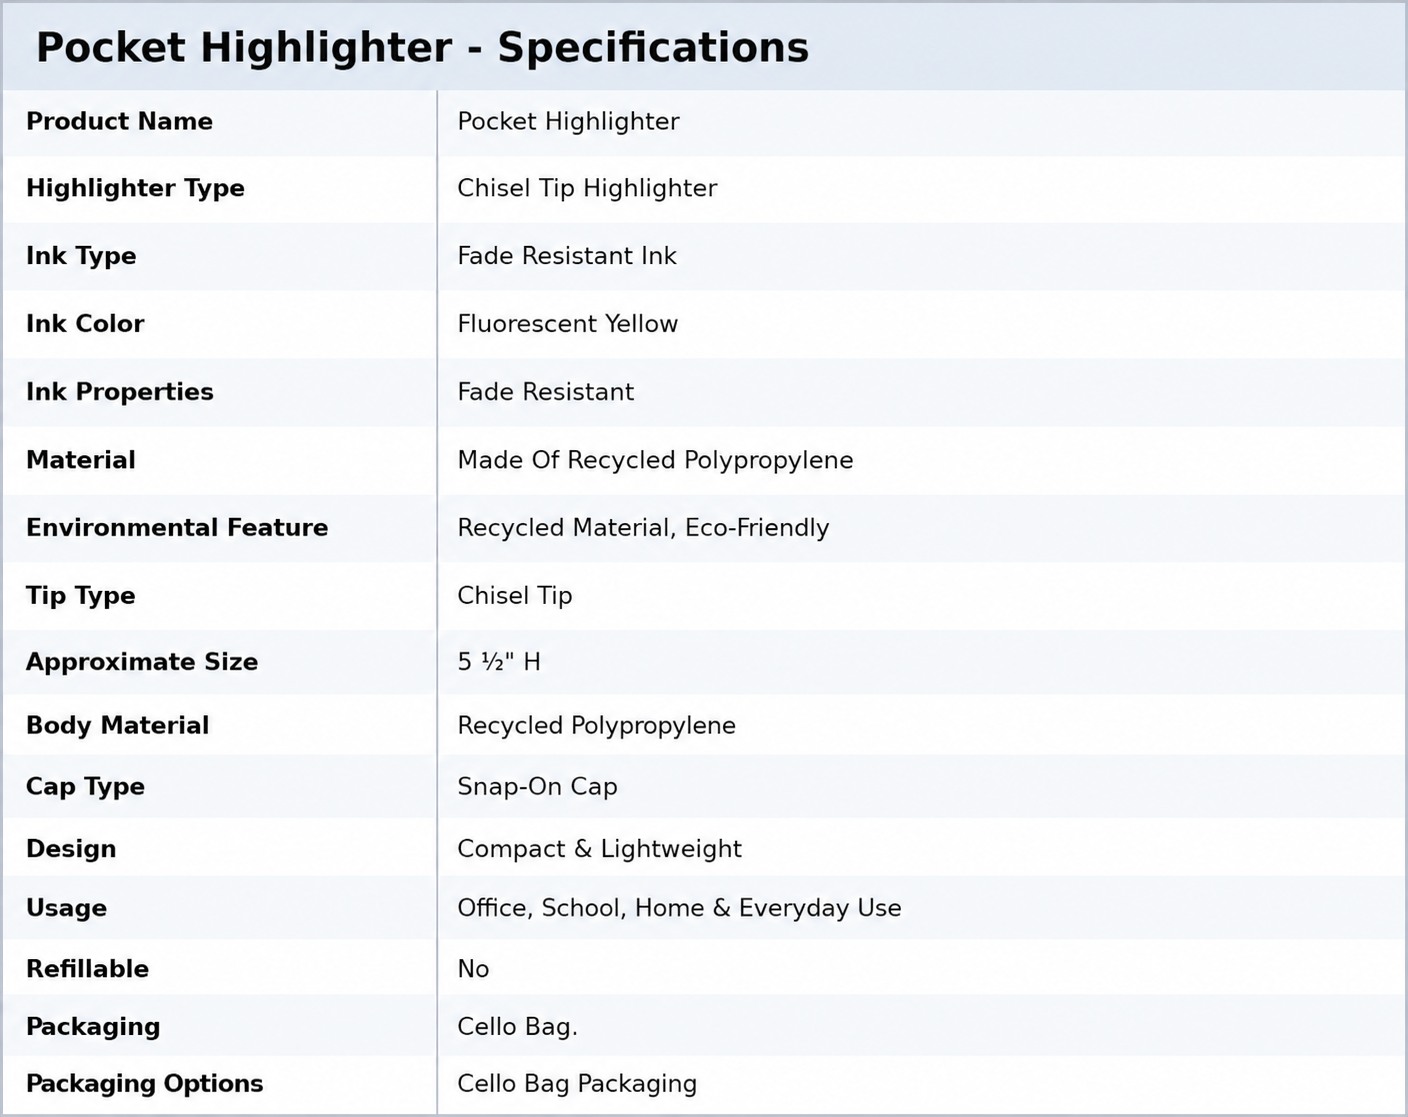The width and height of the screenshot is (1408, 1117).
Task: Click the 'Tip Type' label
Action: click(80, 596)
